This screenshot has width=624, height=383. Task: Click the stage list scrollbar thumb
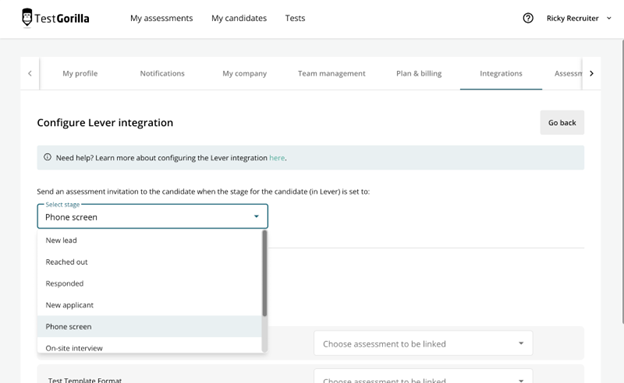[x=264, y=273]
